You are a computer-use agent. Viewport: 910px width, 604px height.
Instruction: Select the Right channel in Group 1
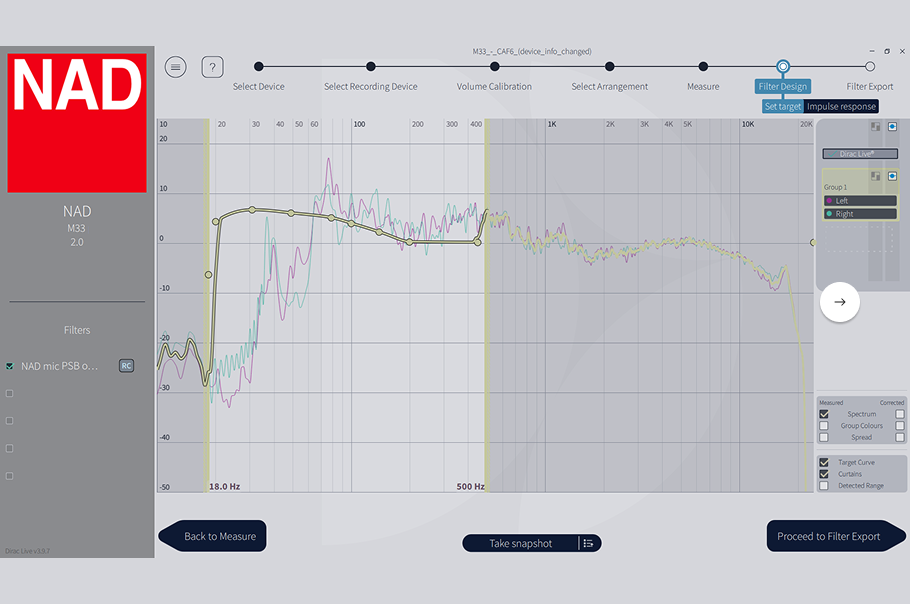click(860, 214)
